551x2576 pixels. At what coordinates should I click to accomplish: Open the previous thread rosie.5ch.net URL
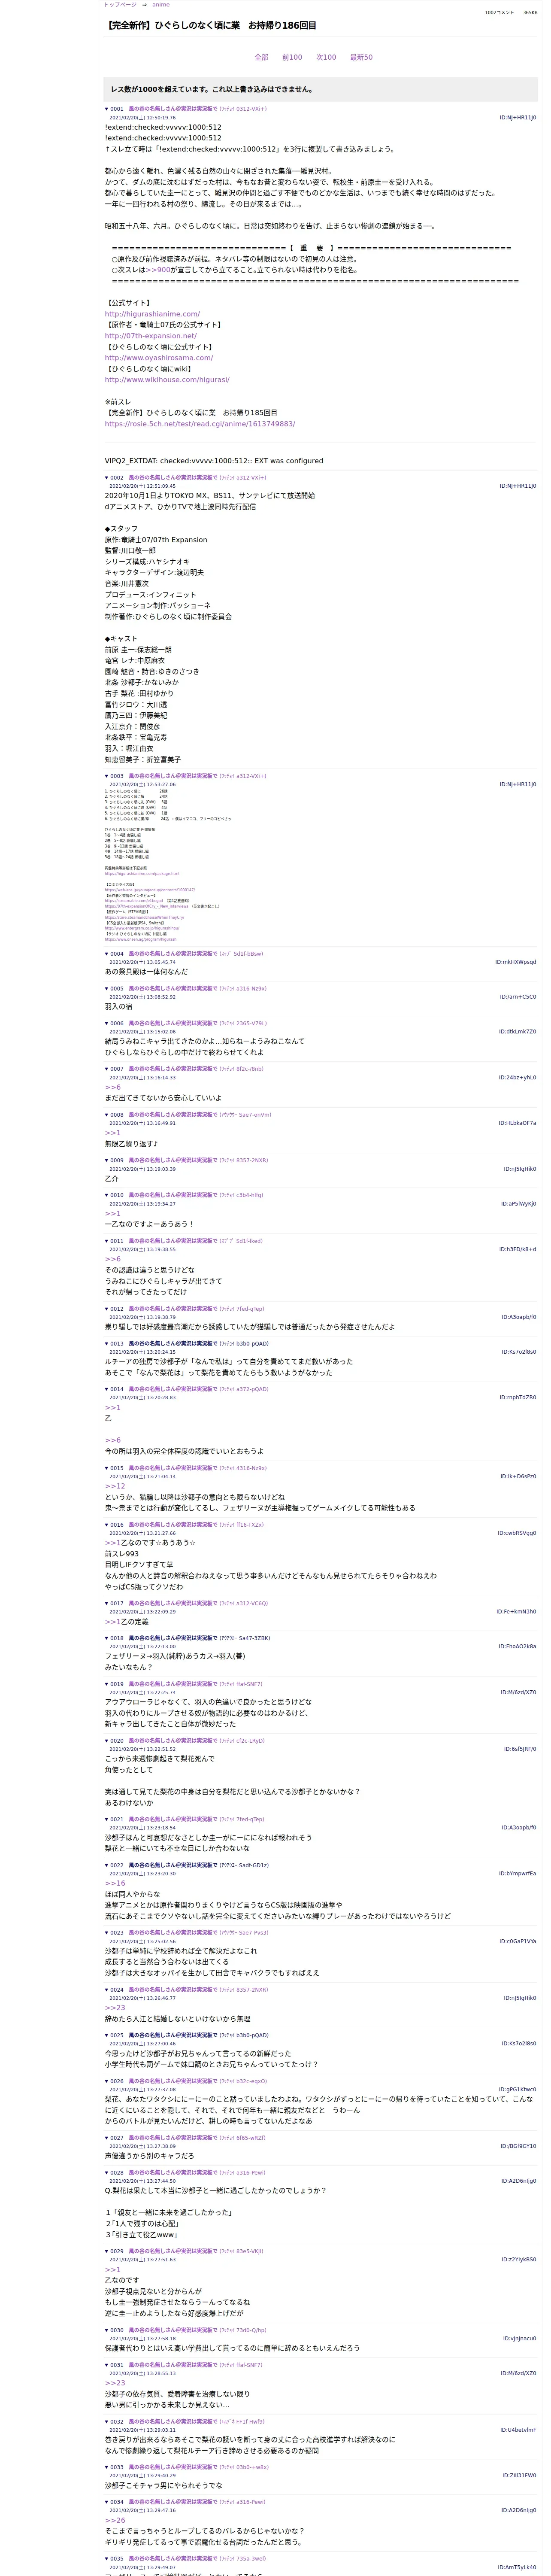coord(200,424)
